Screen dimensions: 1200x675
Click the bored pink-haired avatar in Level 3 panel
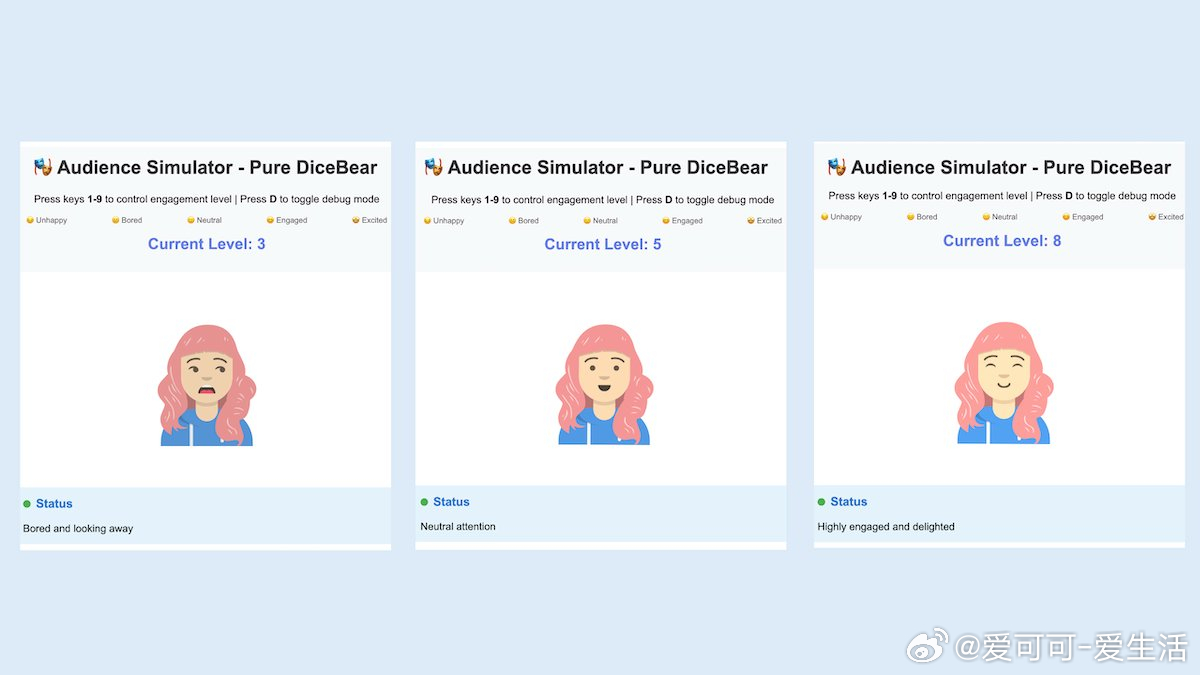[206, 384]
